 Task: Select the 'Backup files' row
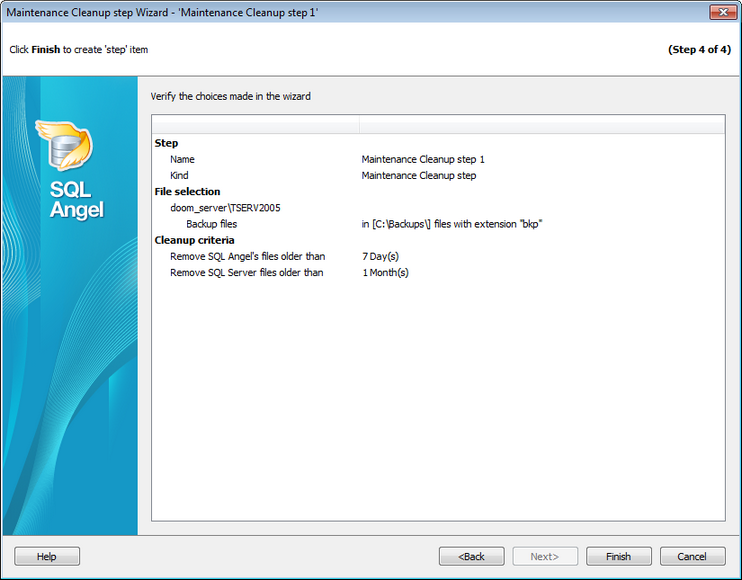click(212, 224)
